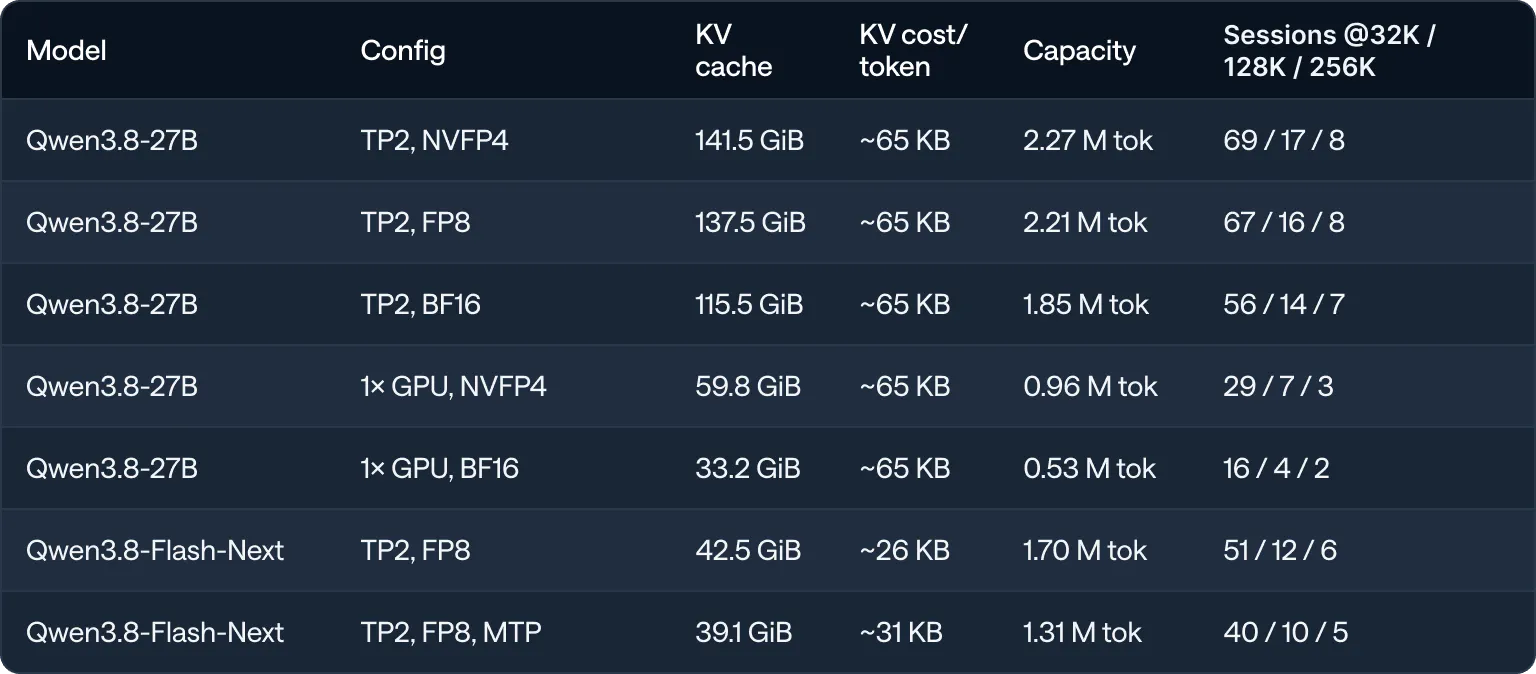Click the 16 / 4 / 2 sessions cell
Screen dimensions: 1536x674
point(1276,468)
